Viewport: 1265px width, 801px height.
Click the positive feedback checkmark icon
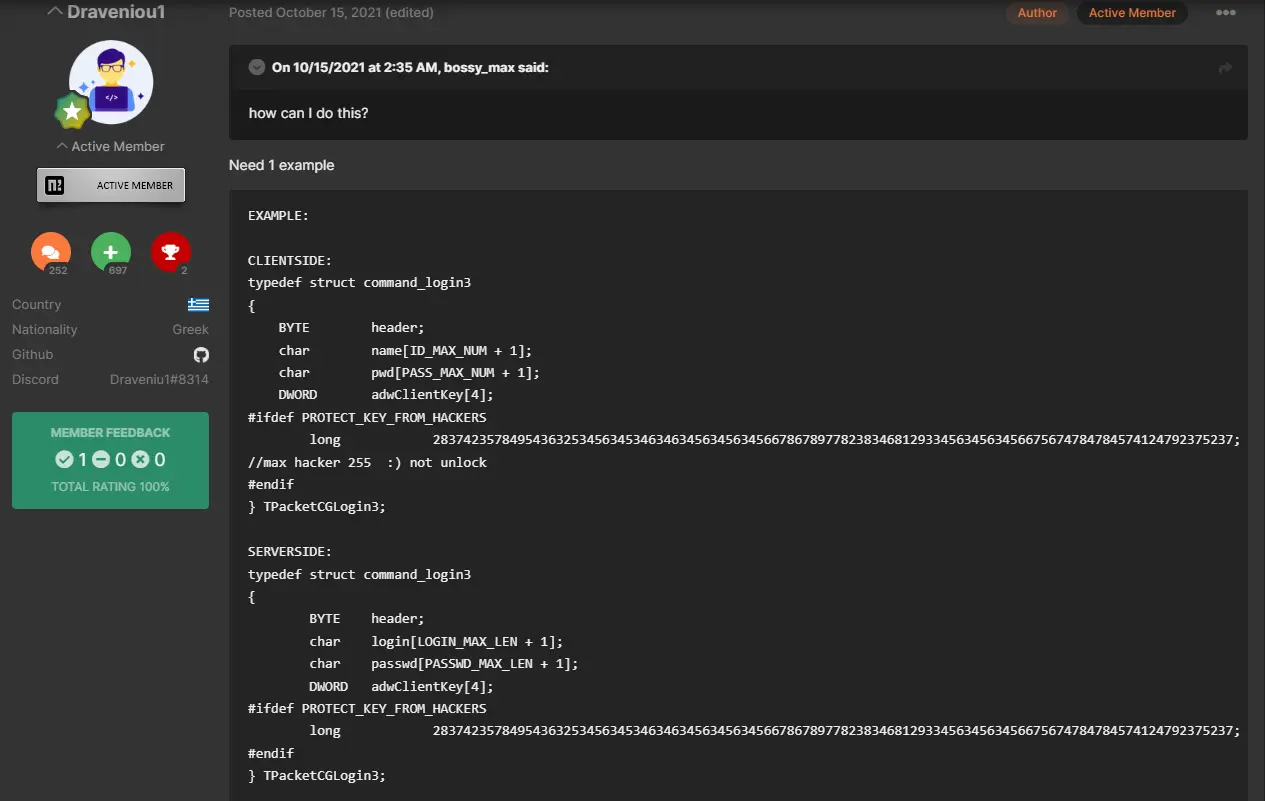65,460
